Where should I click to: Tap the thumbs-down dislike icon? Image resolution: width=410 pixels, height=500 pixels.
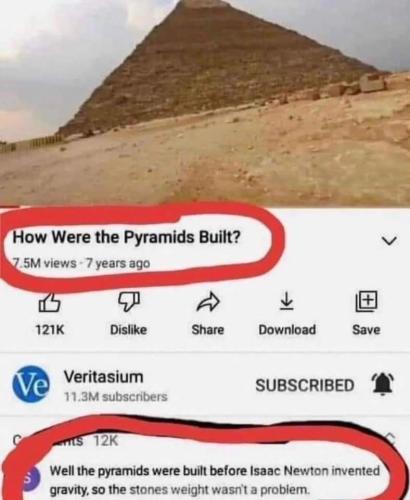[129, 302]
